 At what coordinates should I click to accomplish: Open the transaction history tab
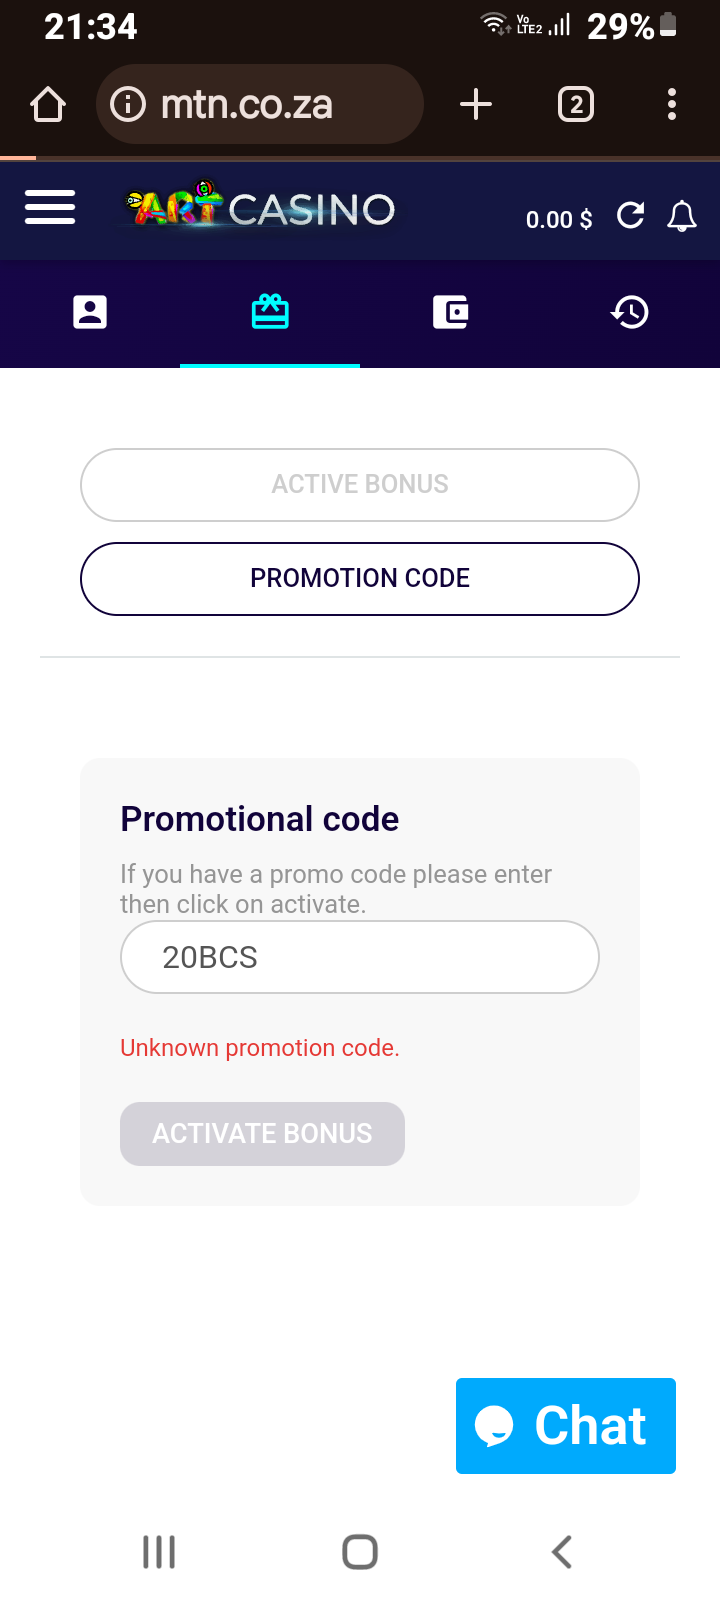click(630, 312)
